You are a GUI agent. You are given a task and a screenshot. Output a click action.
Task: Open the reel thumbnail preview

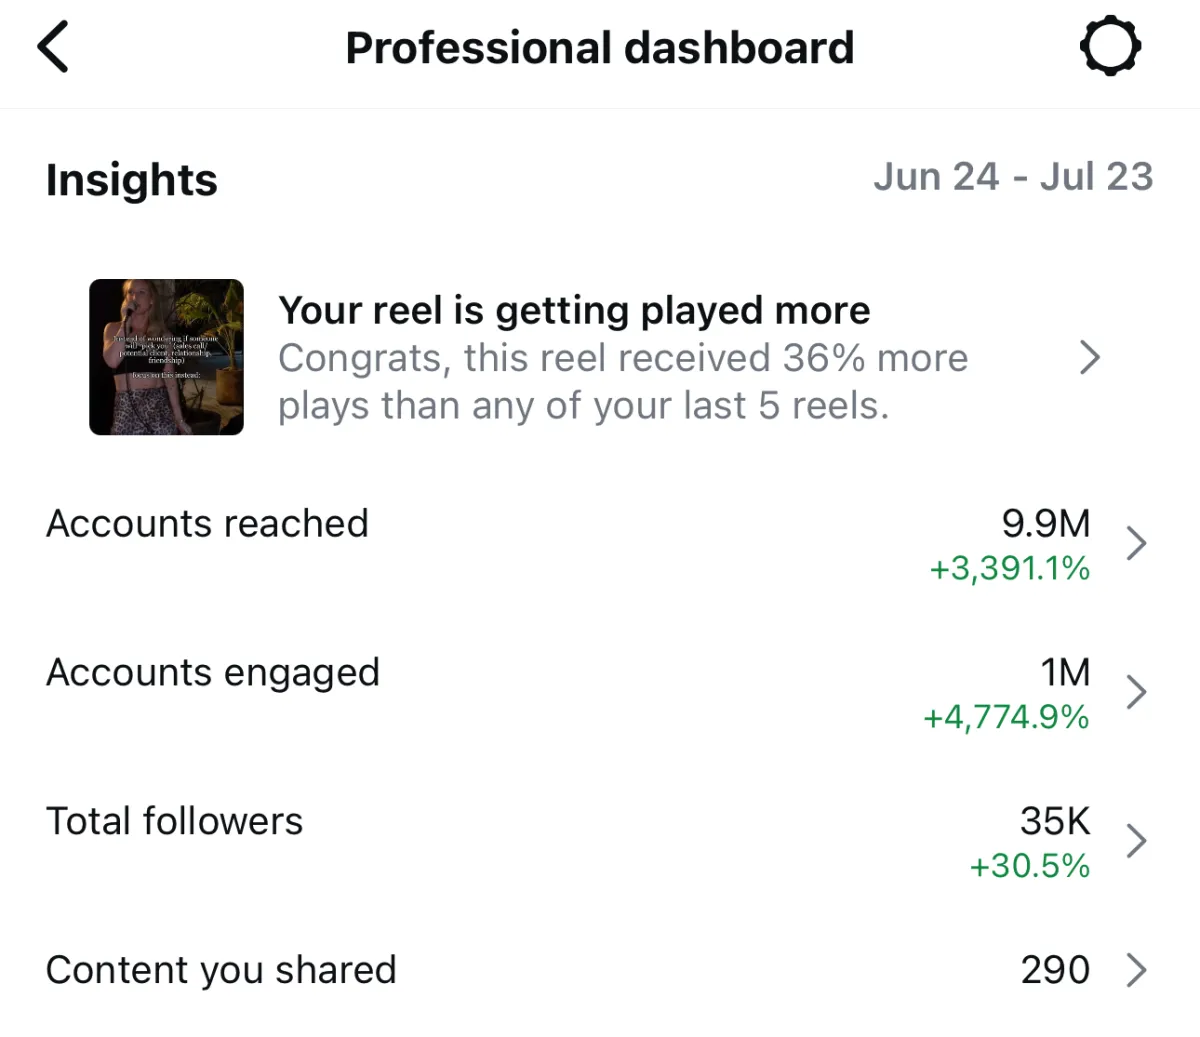[x=166, y=357]
